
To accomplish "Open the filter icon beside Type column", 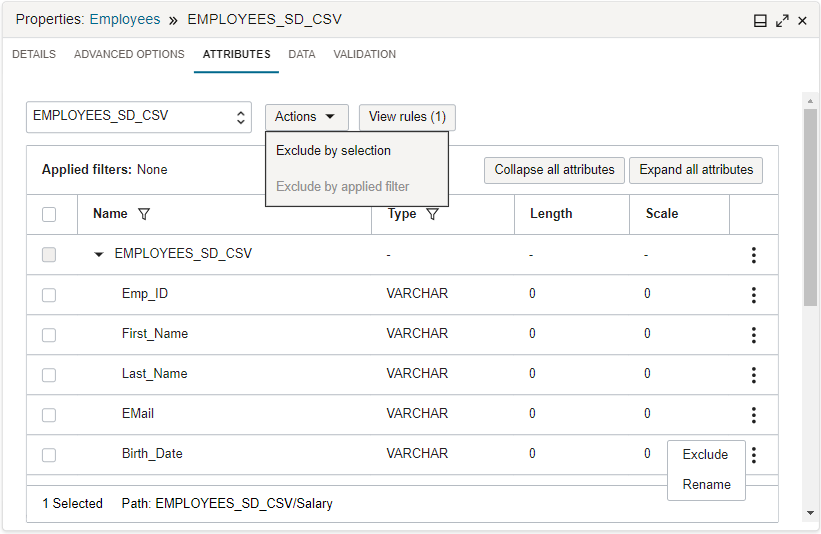I will [432, 214].
